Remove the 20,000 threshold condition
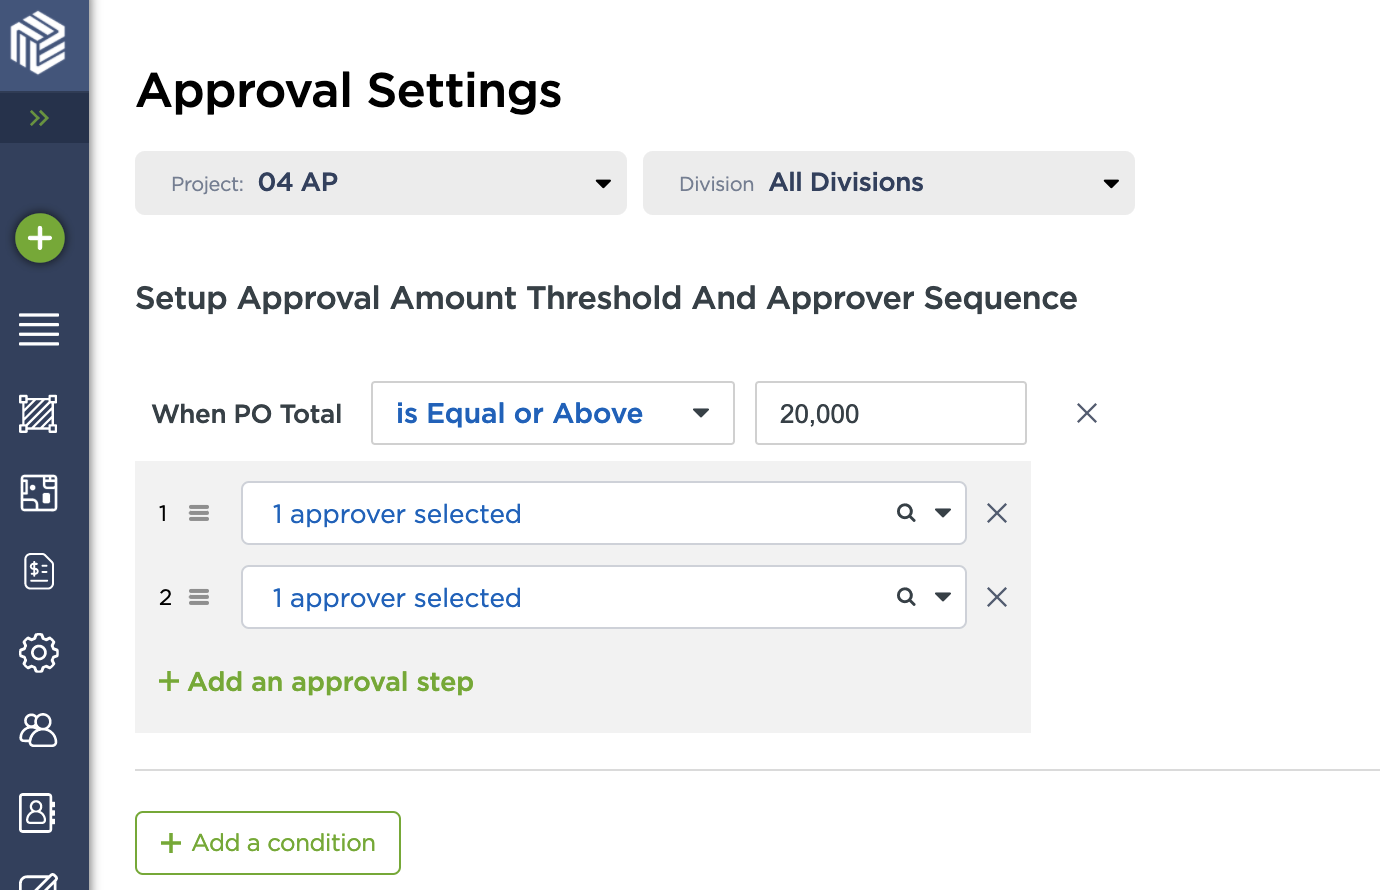1380x890 pixels. (x=1087, y=413)
